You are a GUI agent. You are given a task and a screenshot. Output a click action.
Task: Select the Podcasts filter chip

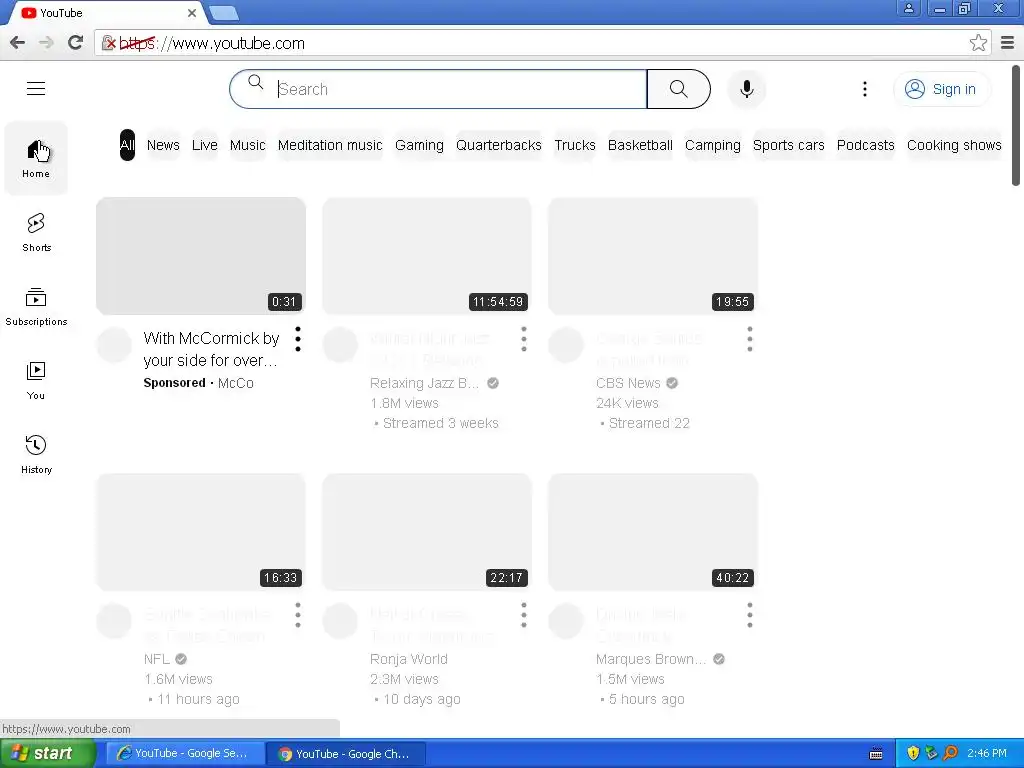[x=865, y=145]
